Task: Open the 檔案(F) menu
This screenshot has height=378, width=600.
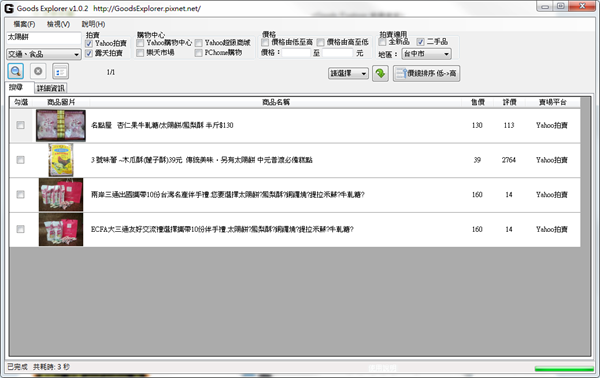Action: pyautogui.click(x=24, y=24)
